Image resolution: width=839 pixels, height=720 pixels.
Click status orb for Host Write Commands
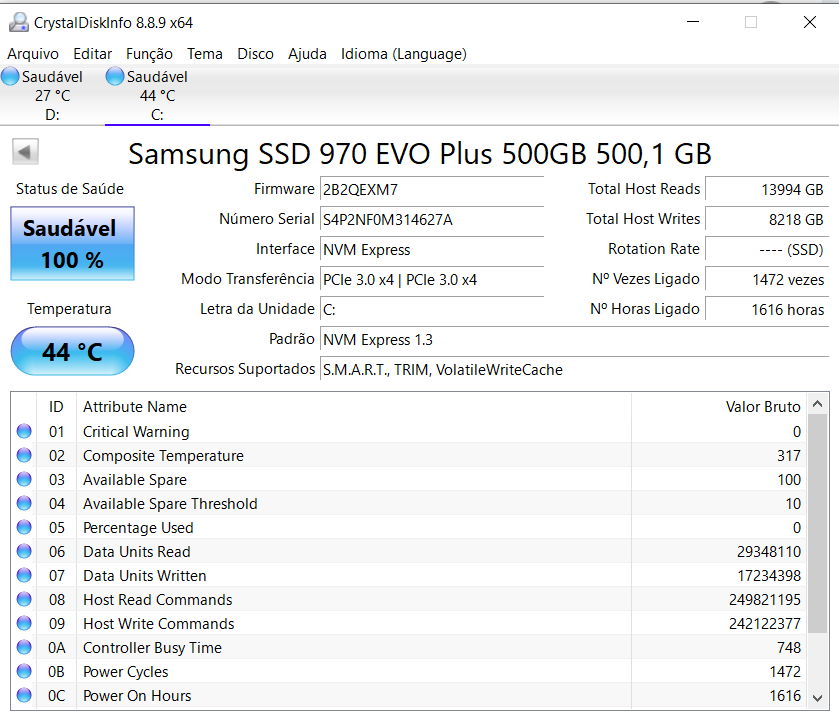[24, 623]
